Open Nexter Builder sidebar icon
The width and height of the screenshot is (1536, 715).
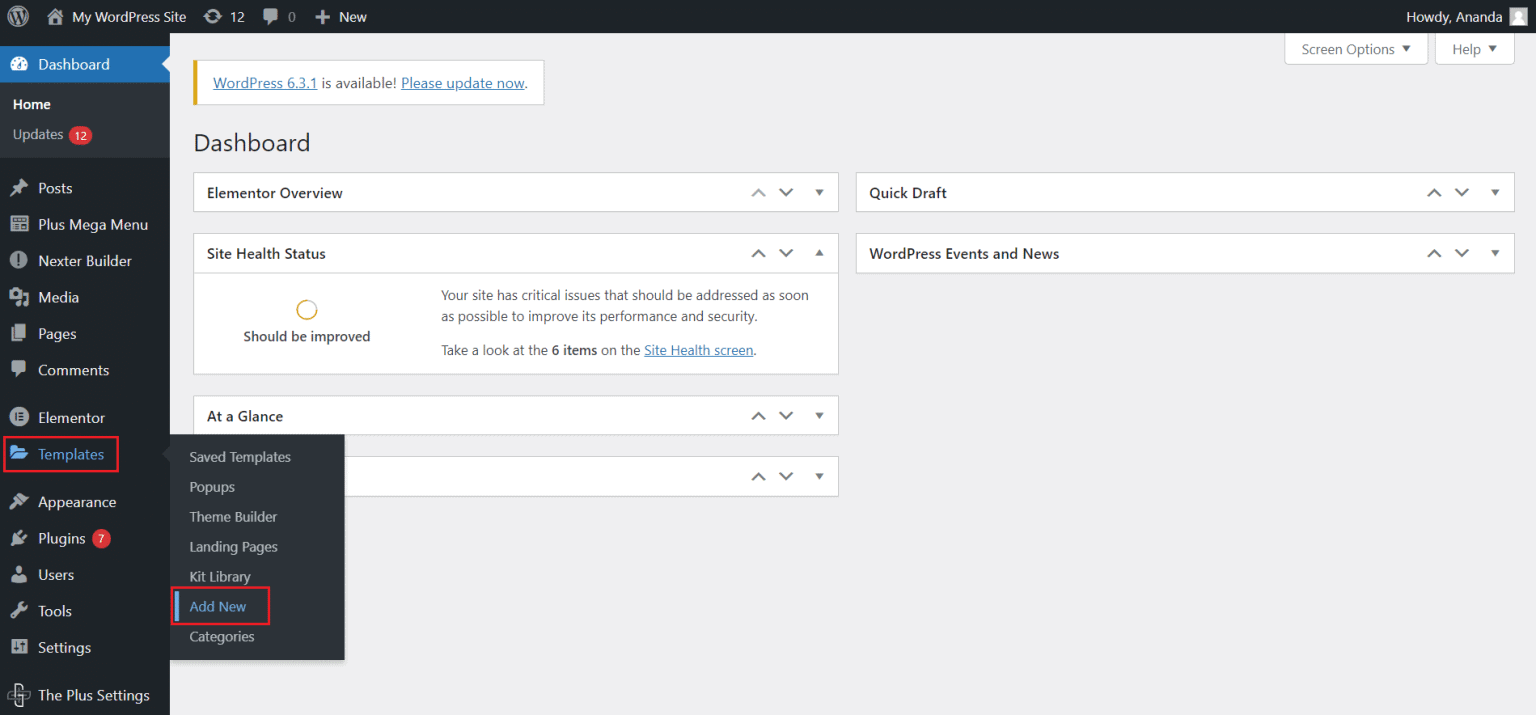coord(19,261)
